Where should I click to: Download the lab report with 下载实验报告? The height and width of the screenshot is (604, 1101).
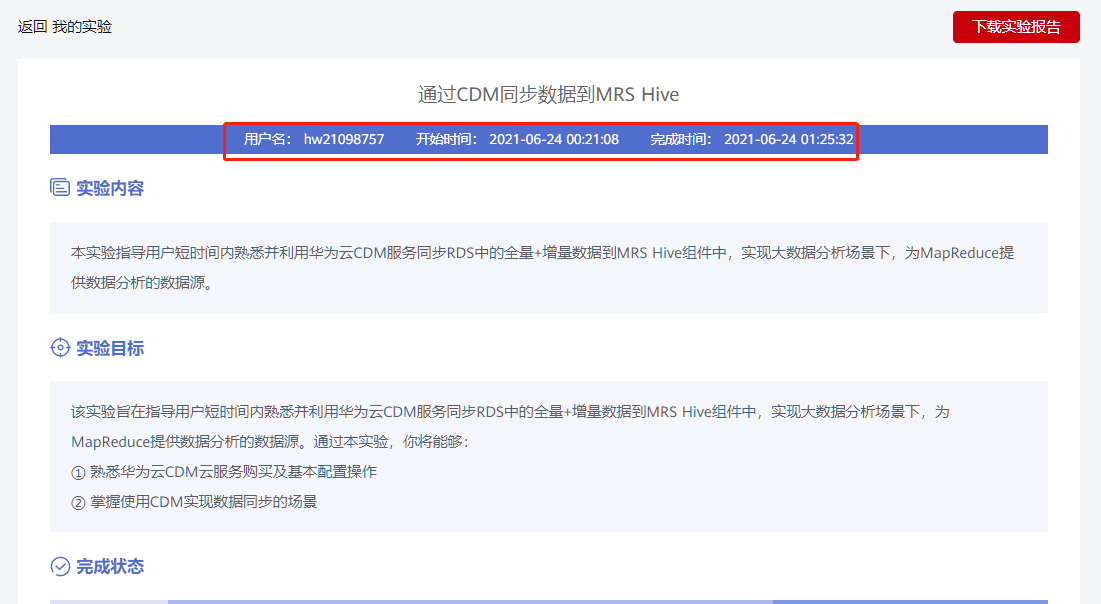pos(1015,27)
